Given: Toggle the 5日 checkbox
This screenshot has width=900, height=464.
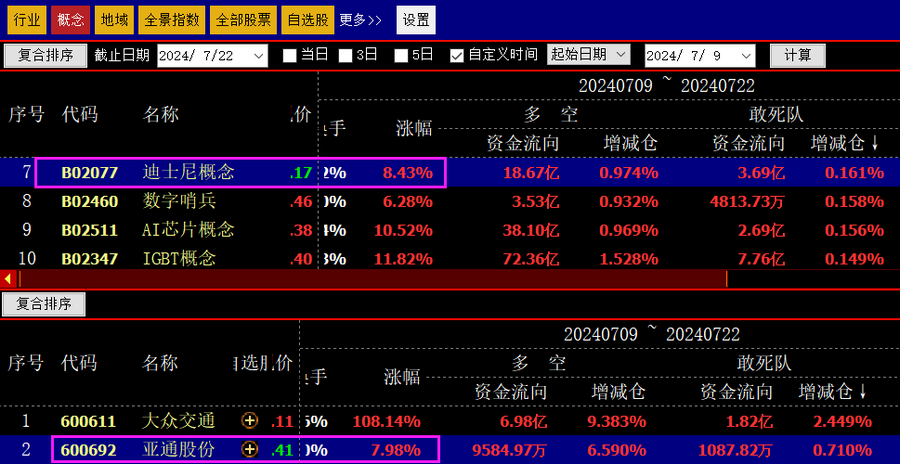Looking at the screenshot, I should 401,56.
